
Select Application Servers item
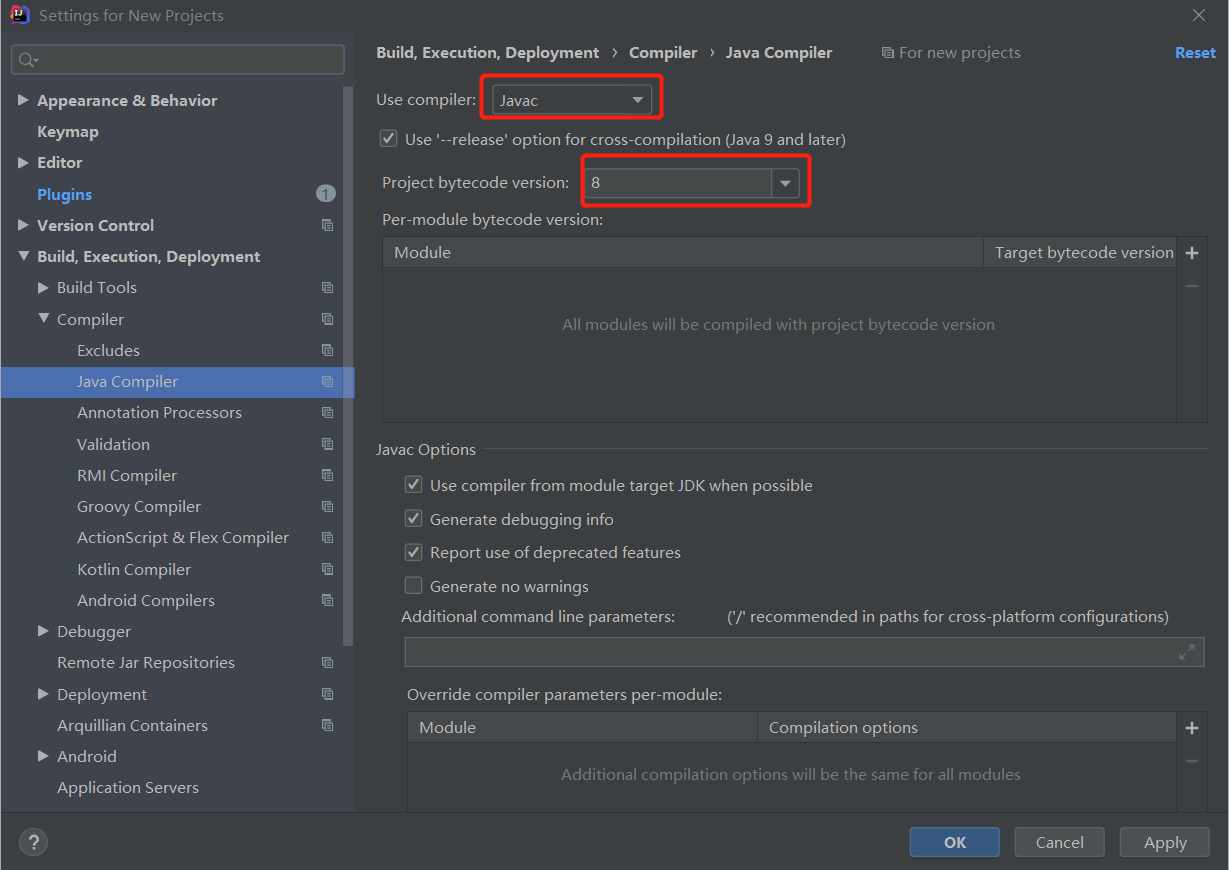[128, 788]
